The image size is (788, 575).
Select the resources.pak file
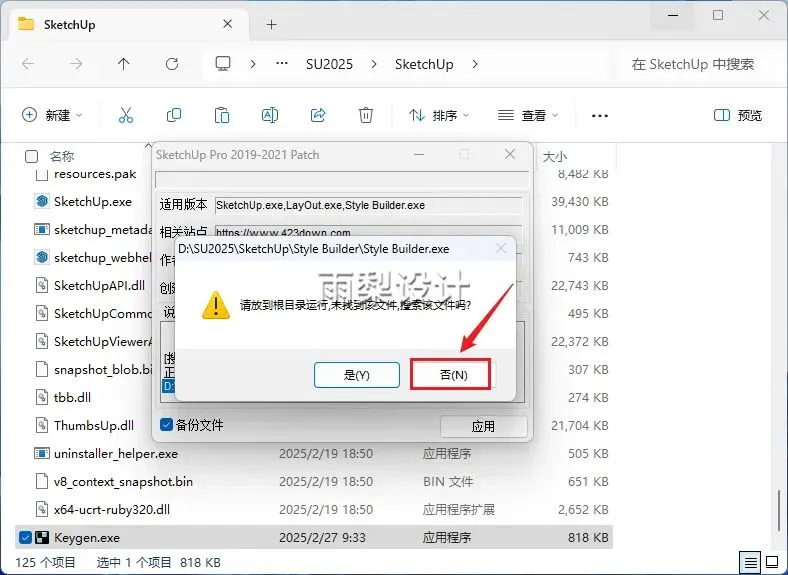95,174
